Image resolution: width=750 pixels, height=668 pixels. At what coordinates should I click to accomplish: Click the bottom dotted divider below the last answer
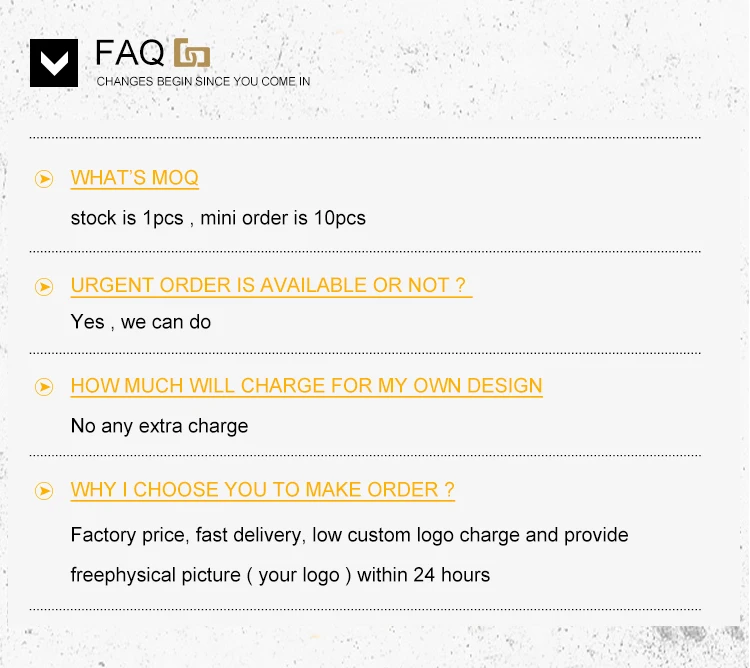pyautogui.click(x=365, y=609)
